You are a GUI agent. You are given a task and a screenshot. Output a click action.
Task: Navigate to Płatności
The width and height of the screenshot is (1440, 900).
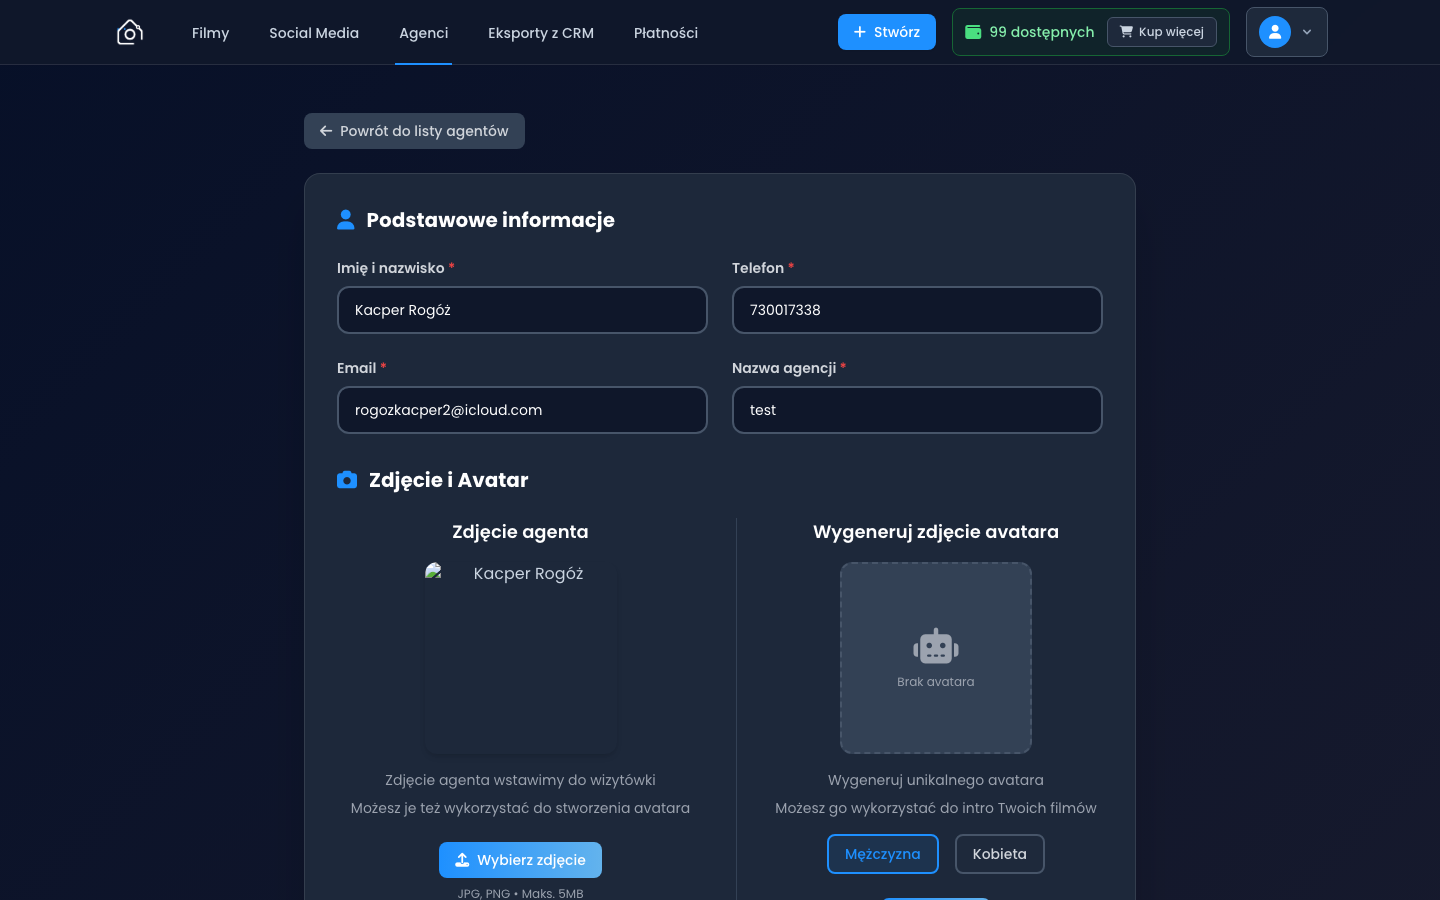click(666, 33)
